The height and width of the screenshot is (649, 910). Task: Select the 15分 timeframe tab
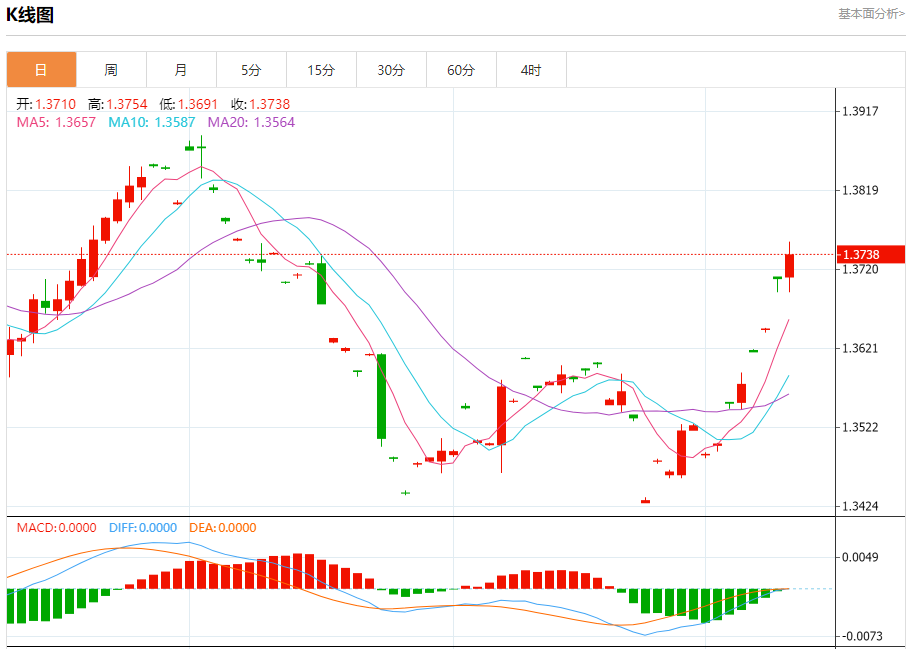pos(321,70)
